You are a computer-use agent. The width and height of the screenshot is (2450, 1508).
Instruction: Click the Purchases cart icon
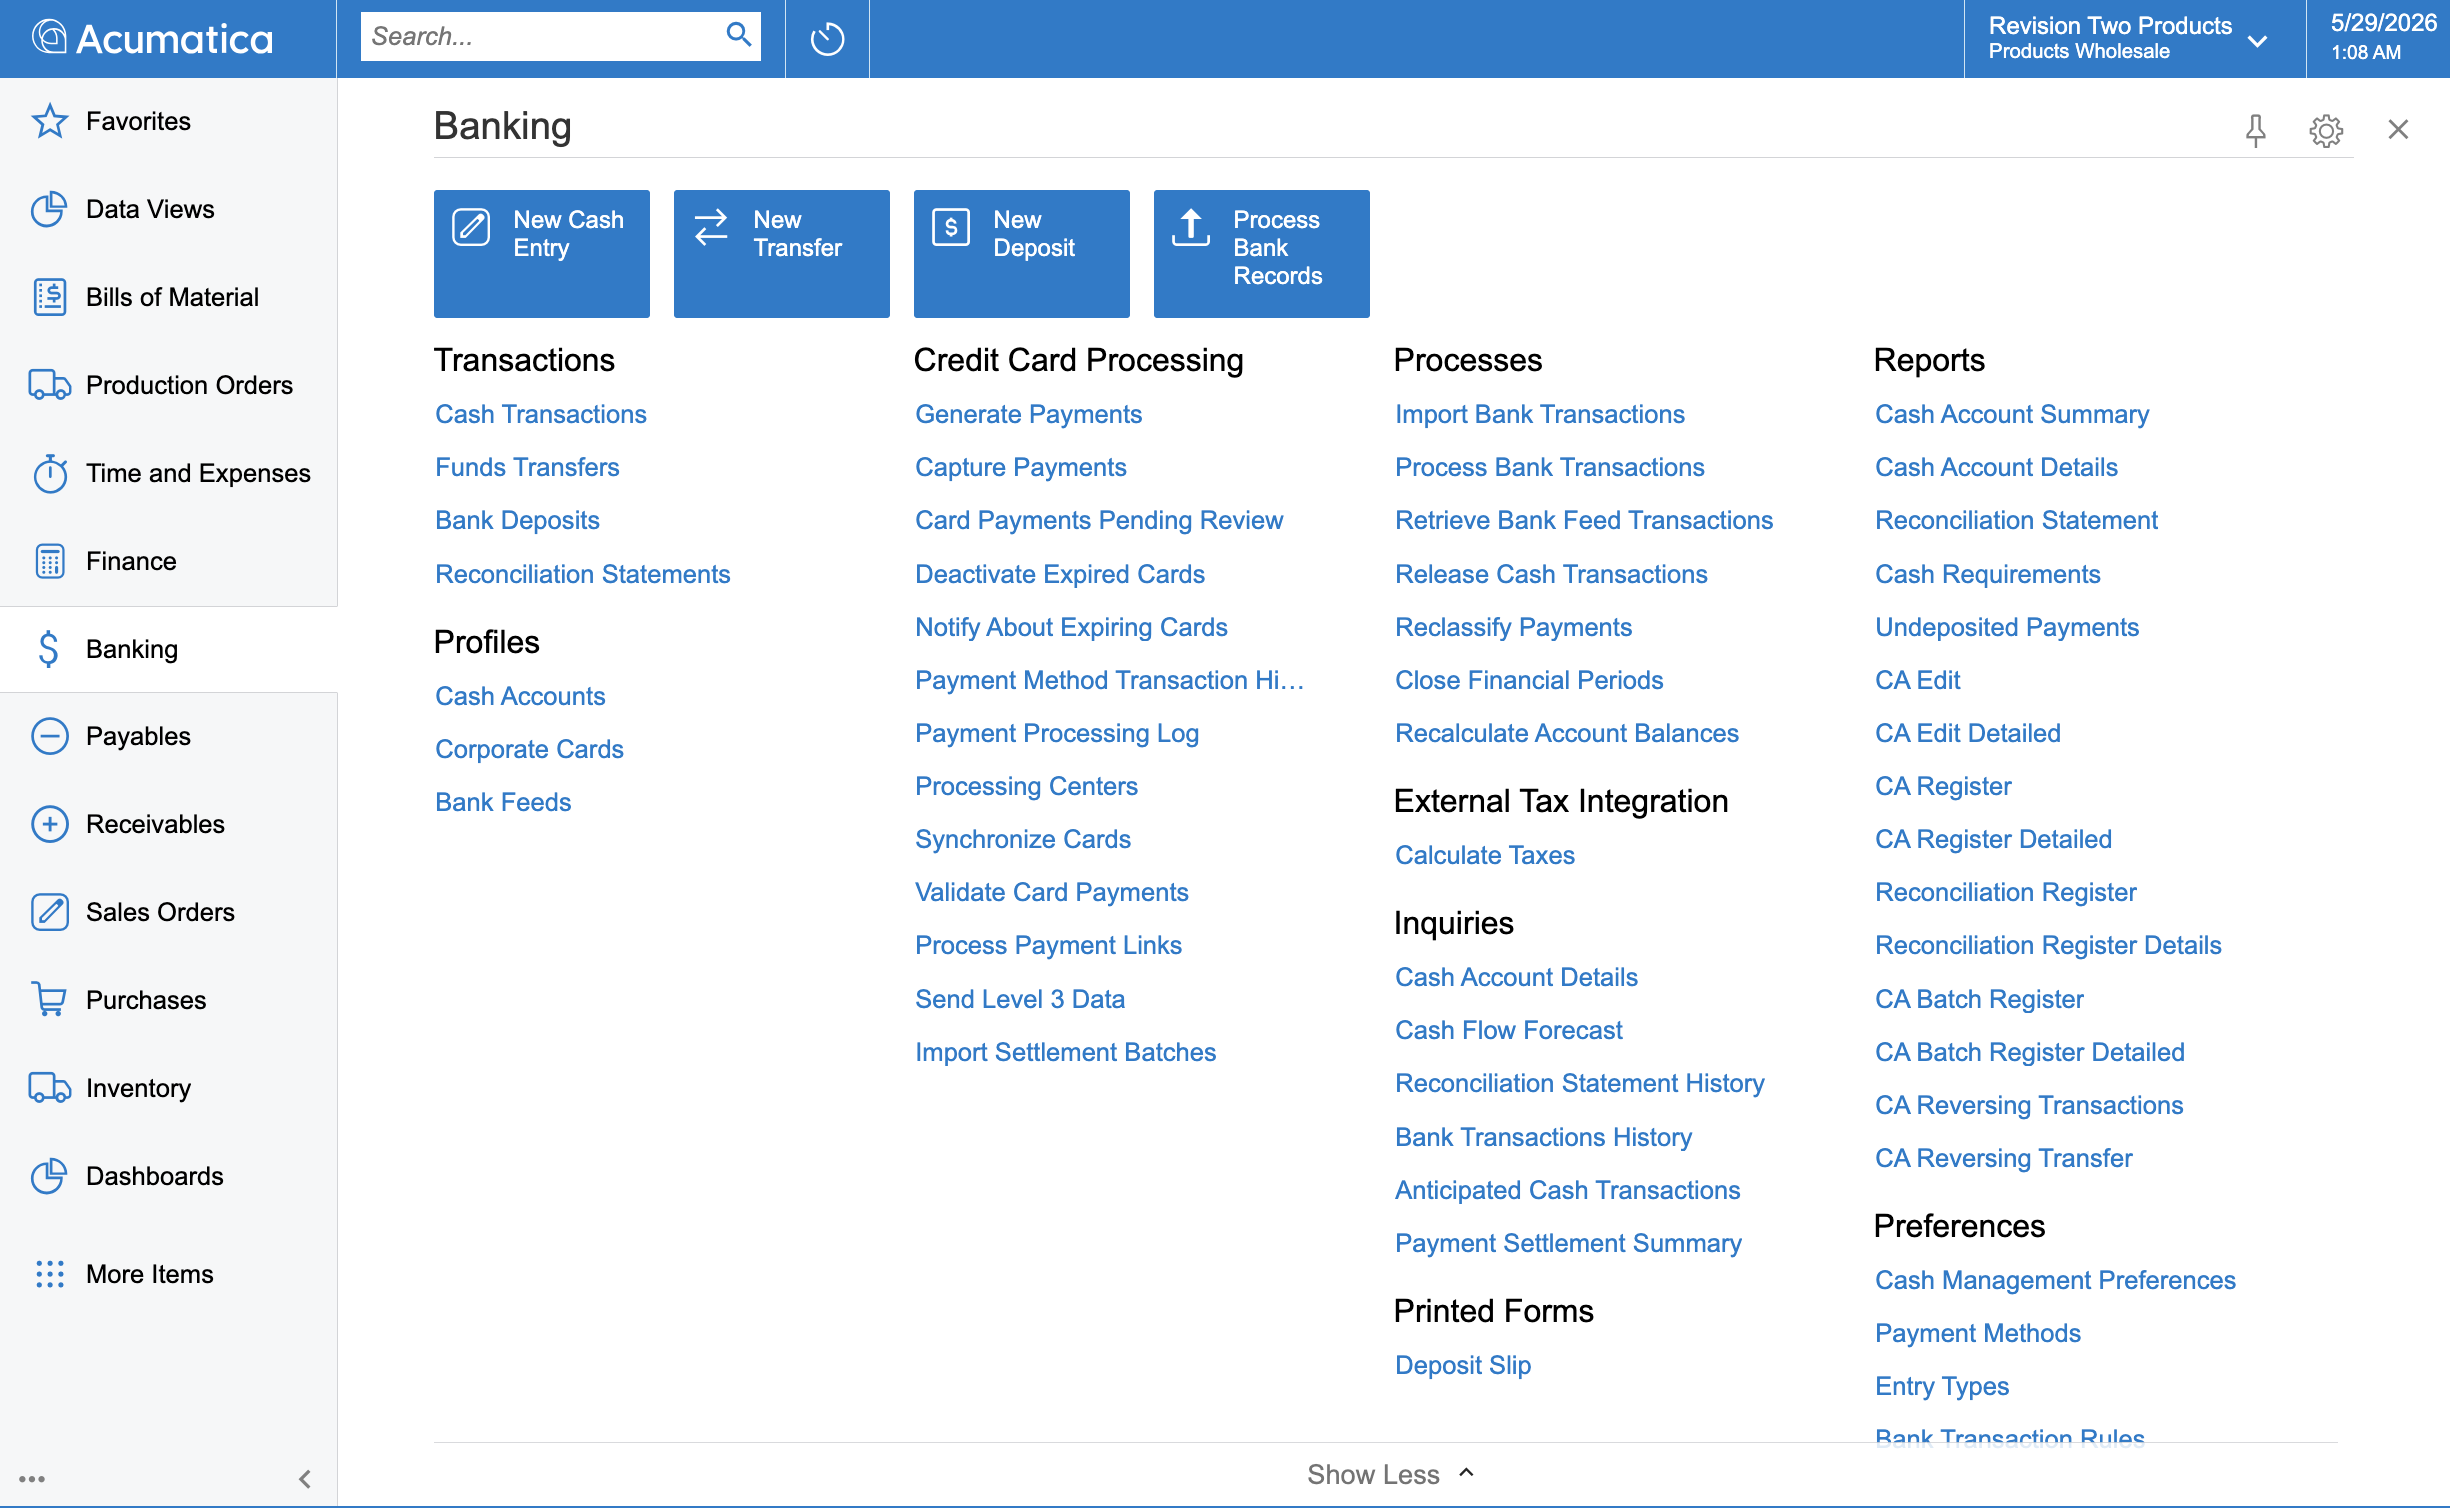point(49,1000)
